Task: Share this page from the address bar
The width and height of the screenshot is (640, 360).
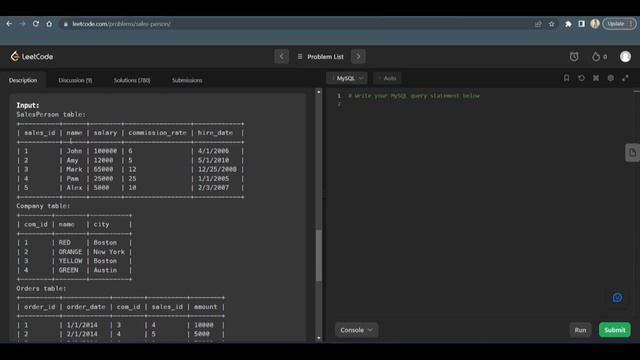Action: coord(538,24)
